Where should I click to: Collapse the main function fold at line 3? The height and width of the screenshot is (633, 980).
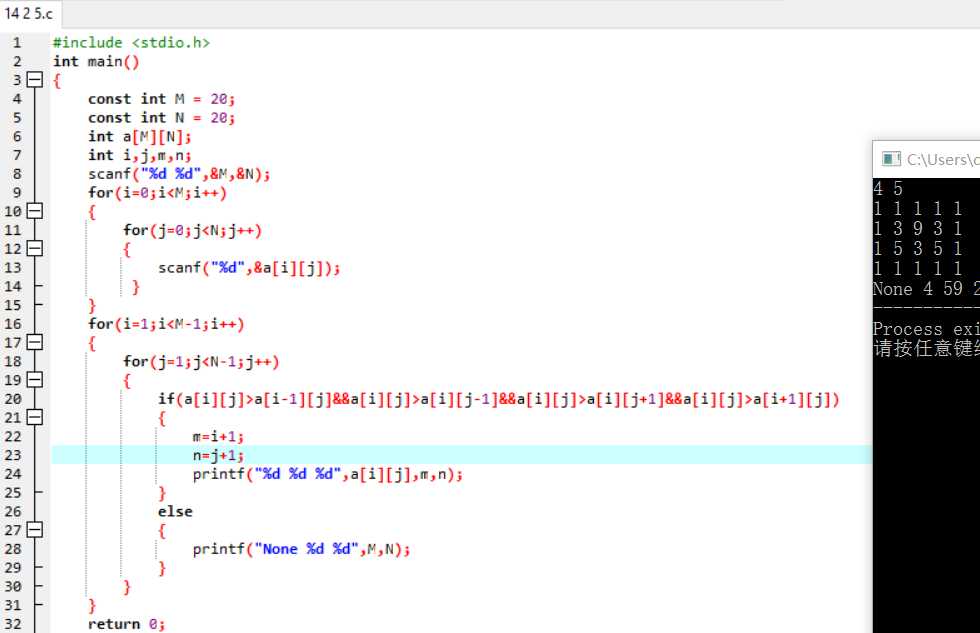[35, 80]
